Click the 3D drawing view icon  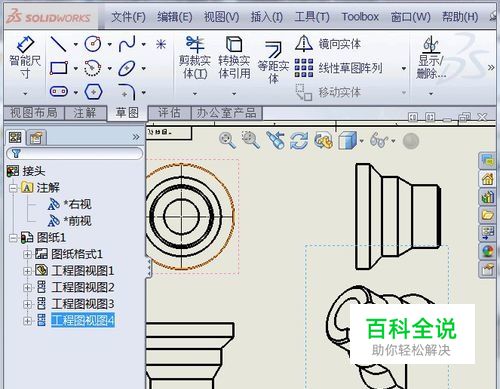[323, 141]
